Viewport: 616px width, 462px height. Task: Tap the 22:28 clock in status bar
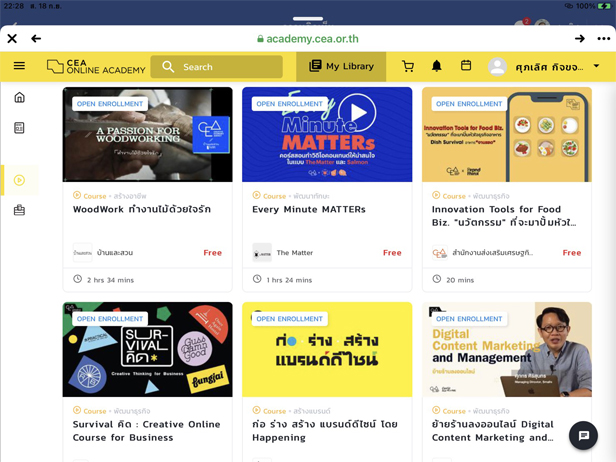pyautogui.click(x=14, y=6)
